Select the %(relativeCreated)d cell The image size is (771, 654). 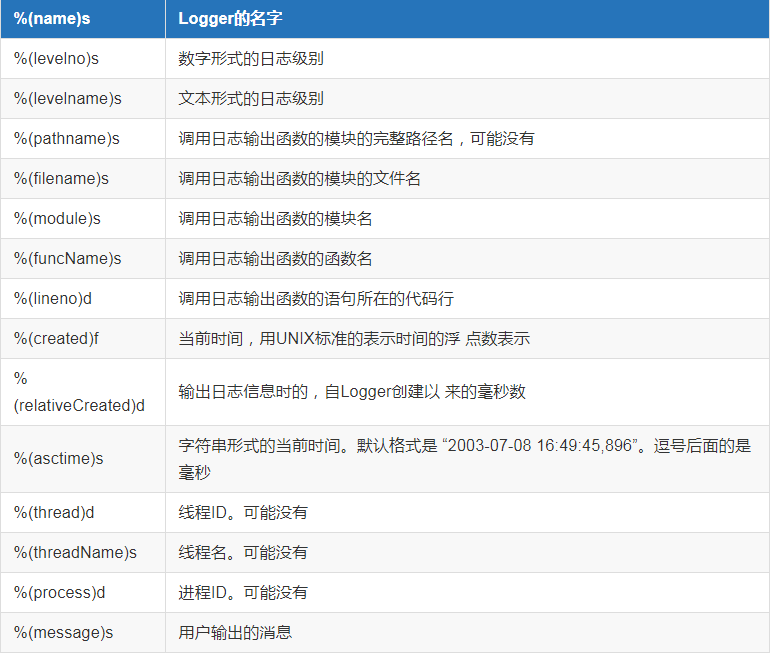click(83, 392)
